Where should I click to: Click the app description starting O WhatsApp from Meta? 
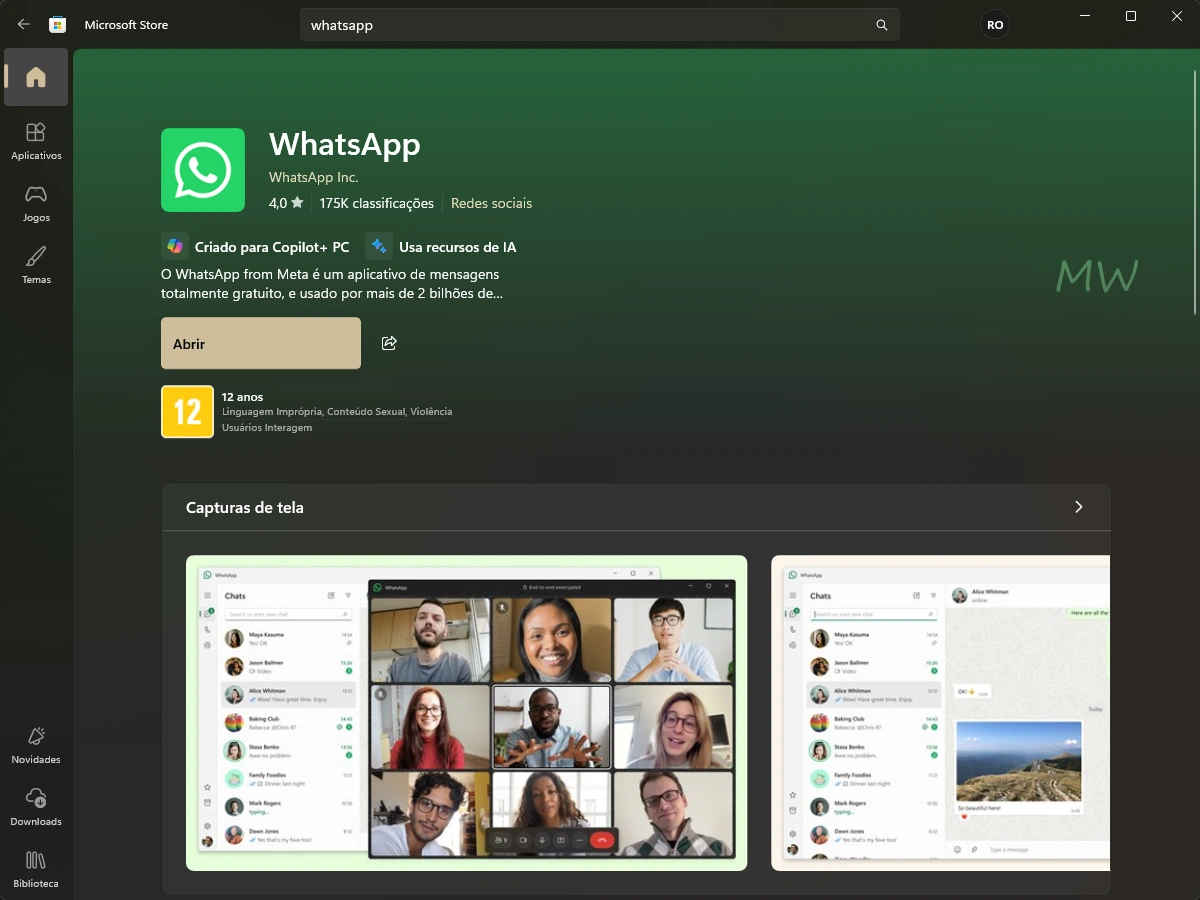(332, 284)
